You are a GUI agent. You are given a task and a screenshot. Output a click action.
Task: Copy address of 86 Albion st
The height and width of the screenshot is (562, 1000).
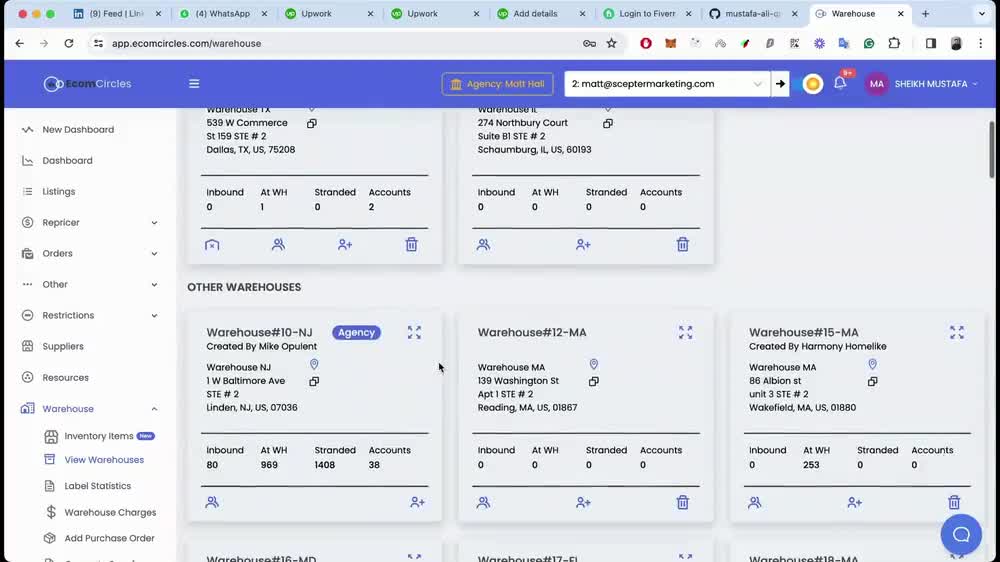pyautogui.click(x=872, y=381)
